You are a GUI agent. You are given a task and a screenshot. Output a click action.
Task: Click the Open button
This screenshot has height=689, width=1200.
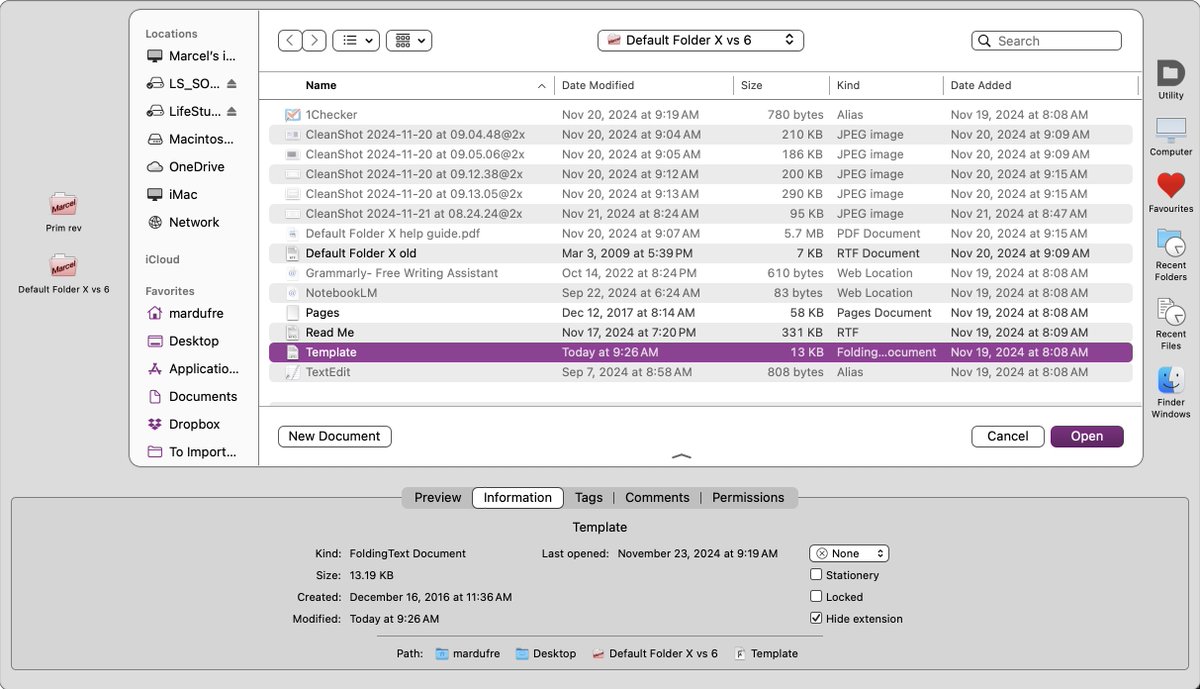(1087, 436)
